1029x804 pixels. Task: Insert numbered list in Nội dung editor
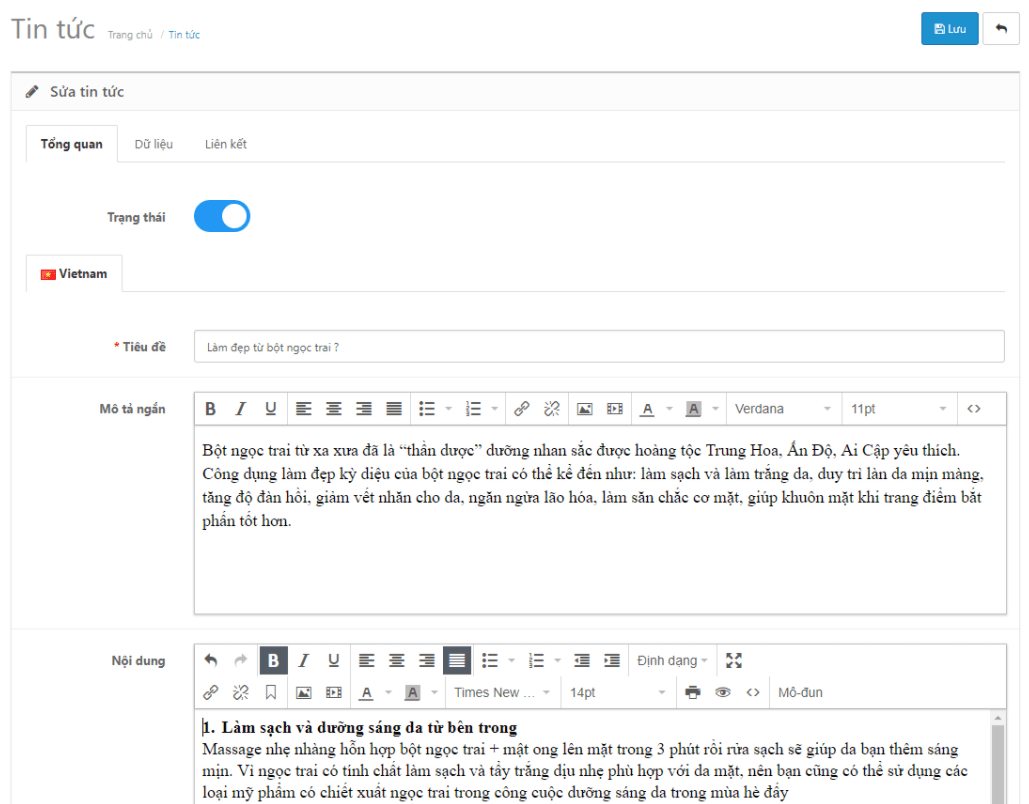(536, 660)
